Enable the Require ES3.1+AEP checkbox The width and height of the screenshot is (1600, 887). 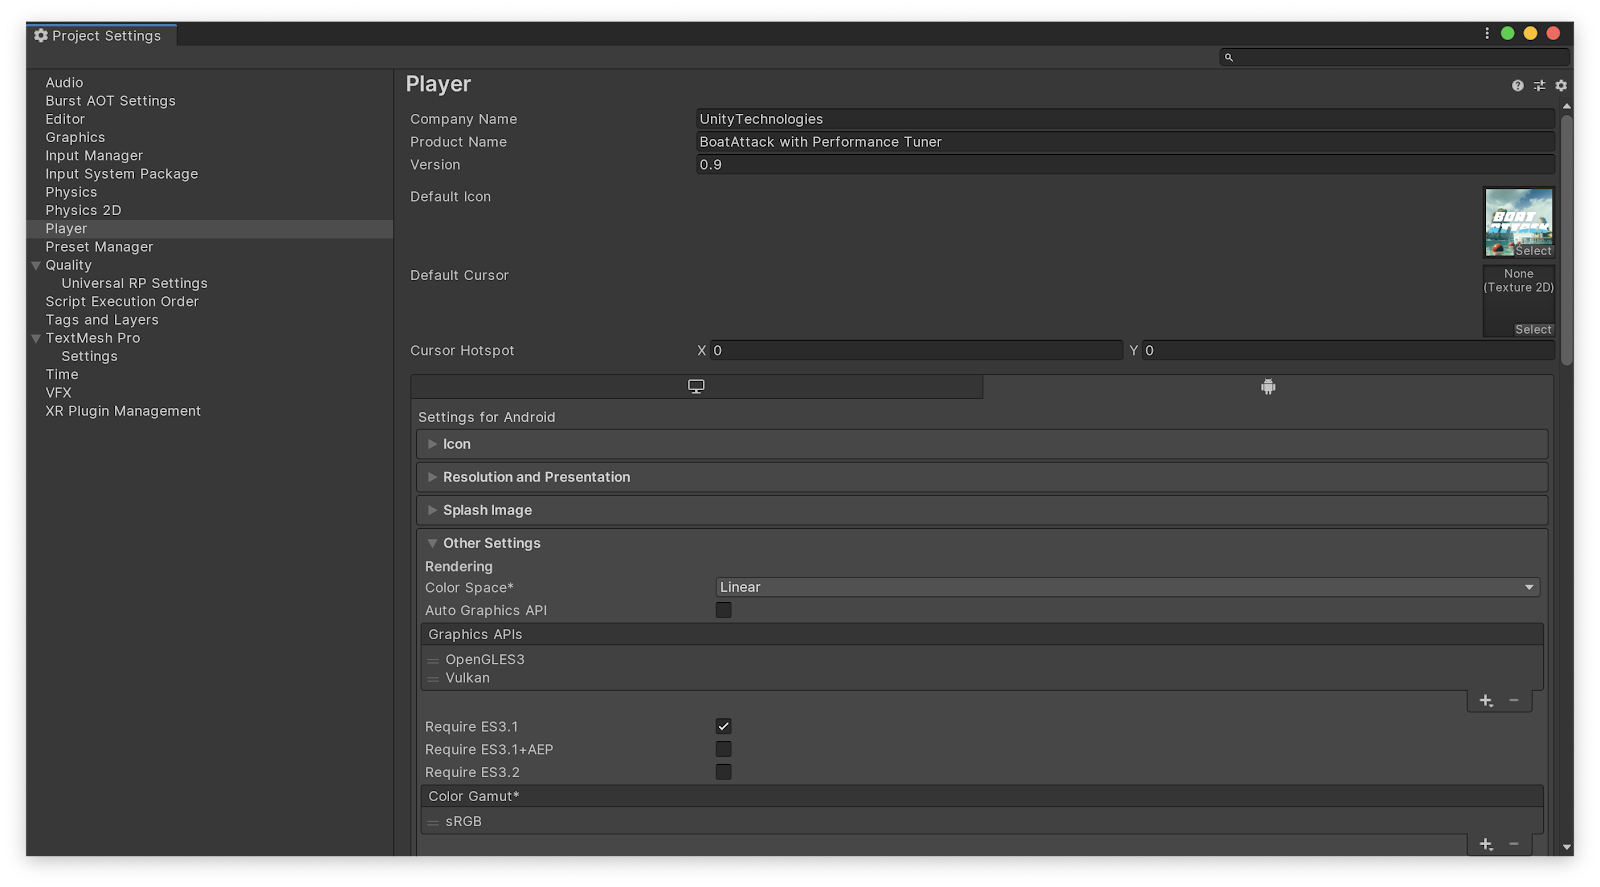[724, 749]
